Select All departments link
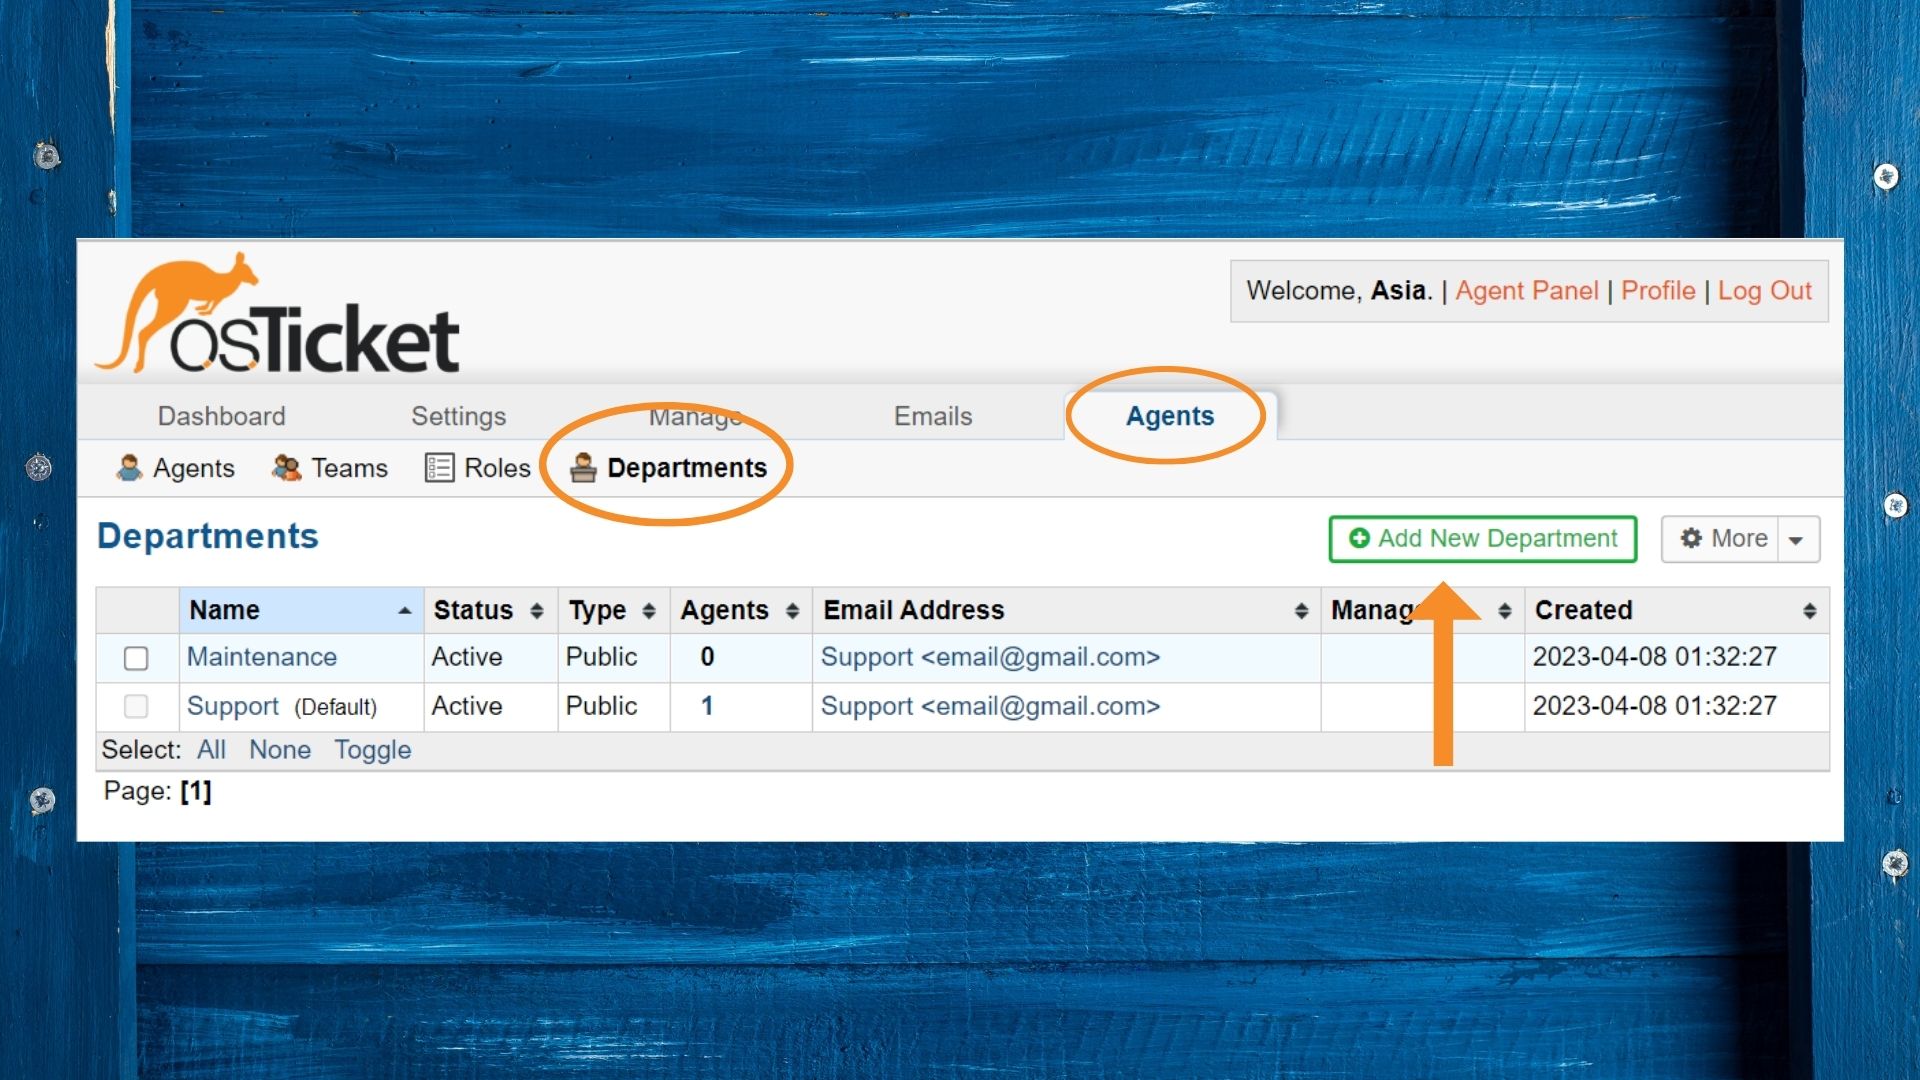 (x=211, y=750)
